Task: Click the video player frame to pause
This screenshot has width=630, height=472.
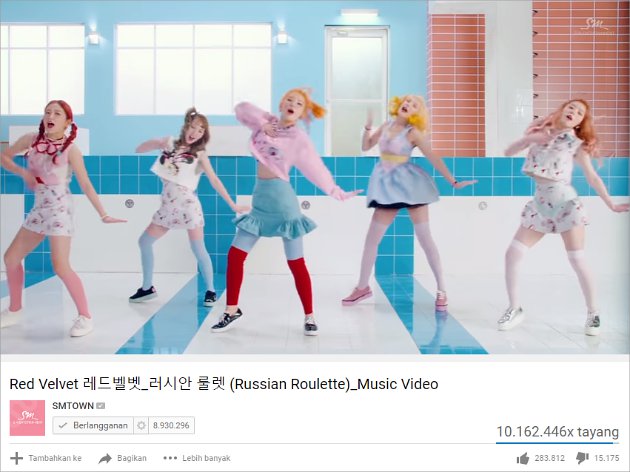Action: (315, 177)
